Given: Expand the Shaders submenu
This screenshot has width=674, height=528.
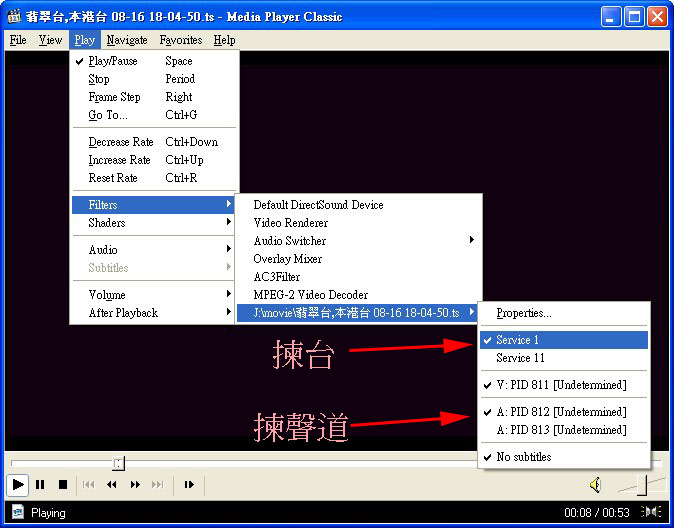Looking at the screenshot, I should click(107, 223).
